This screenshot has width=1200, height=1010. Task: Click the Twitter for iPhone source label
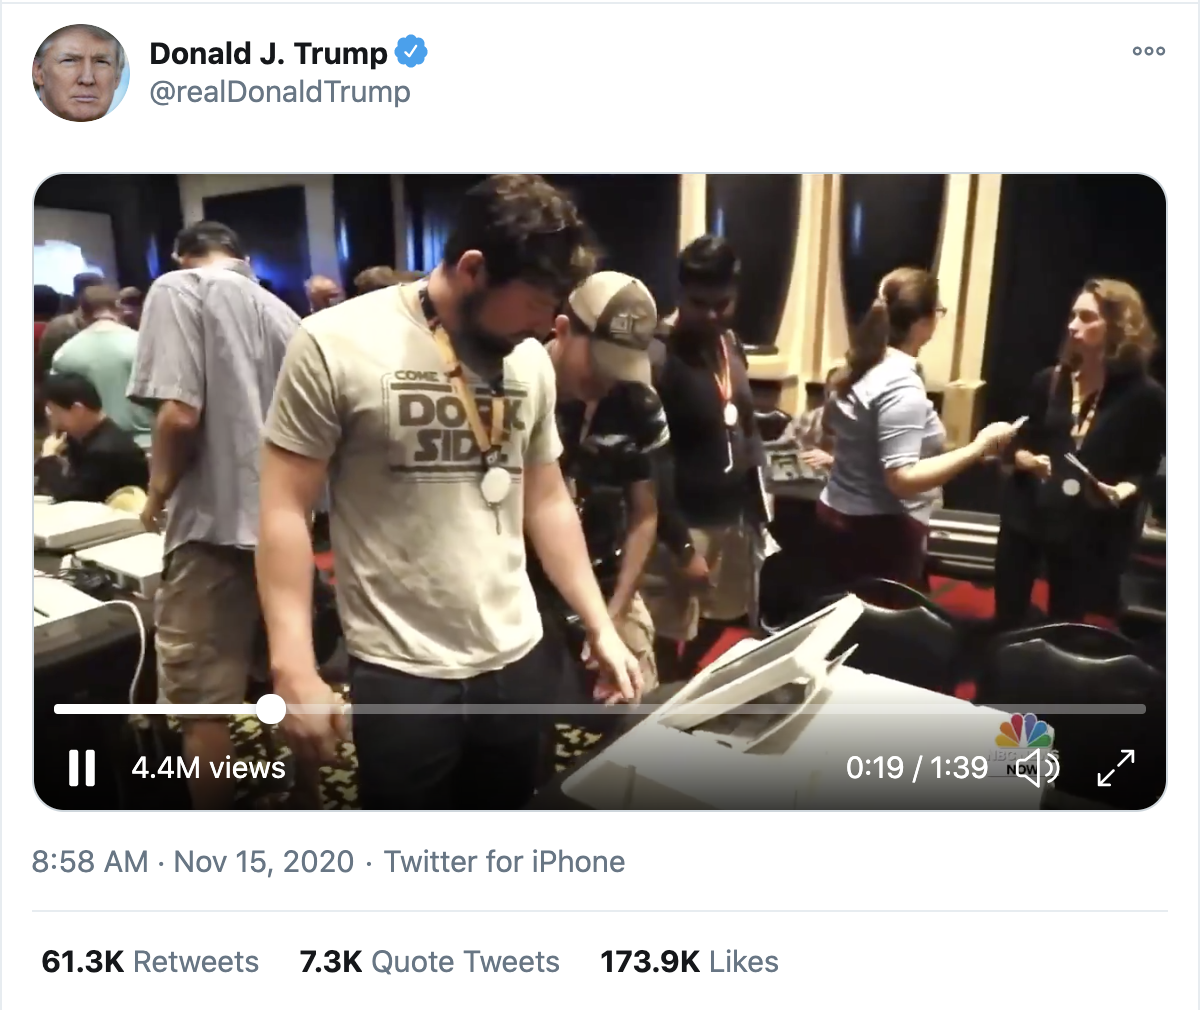(x=505, y=861)
